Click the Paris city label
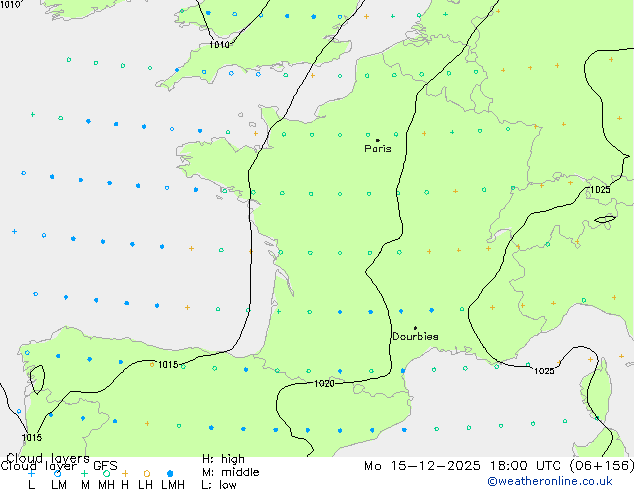The image size is (634, 490). (x=378, y=149)
